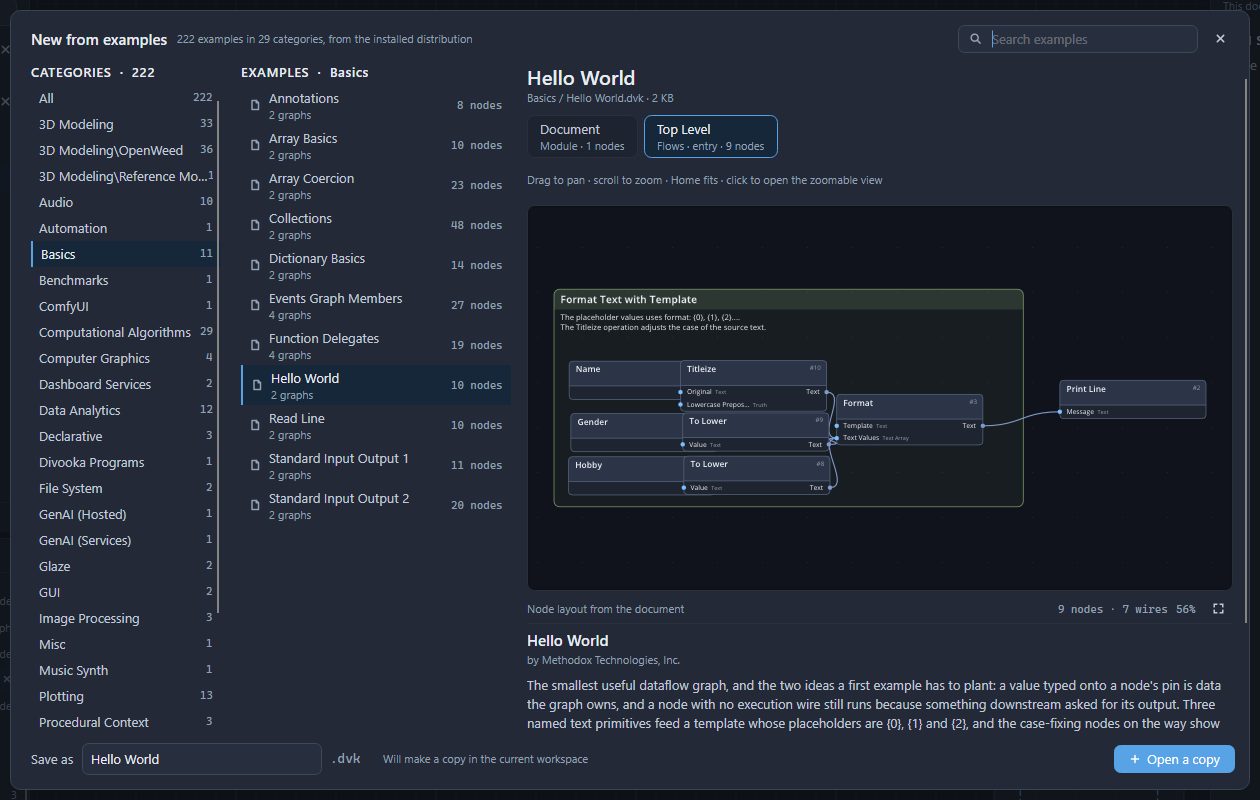Choose the 3D Modeling category
This screenshot has height=800, width=1260.
[x=125, y=124]
